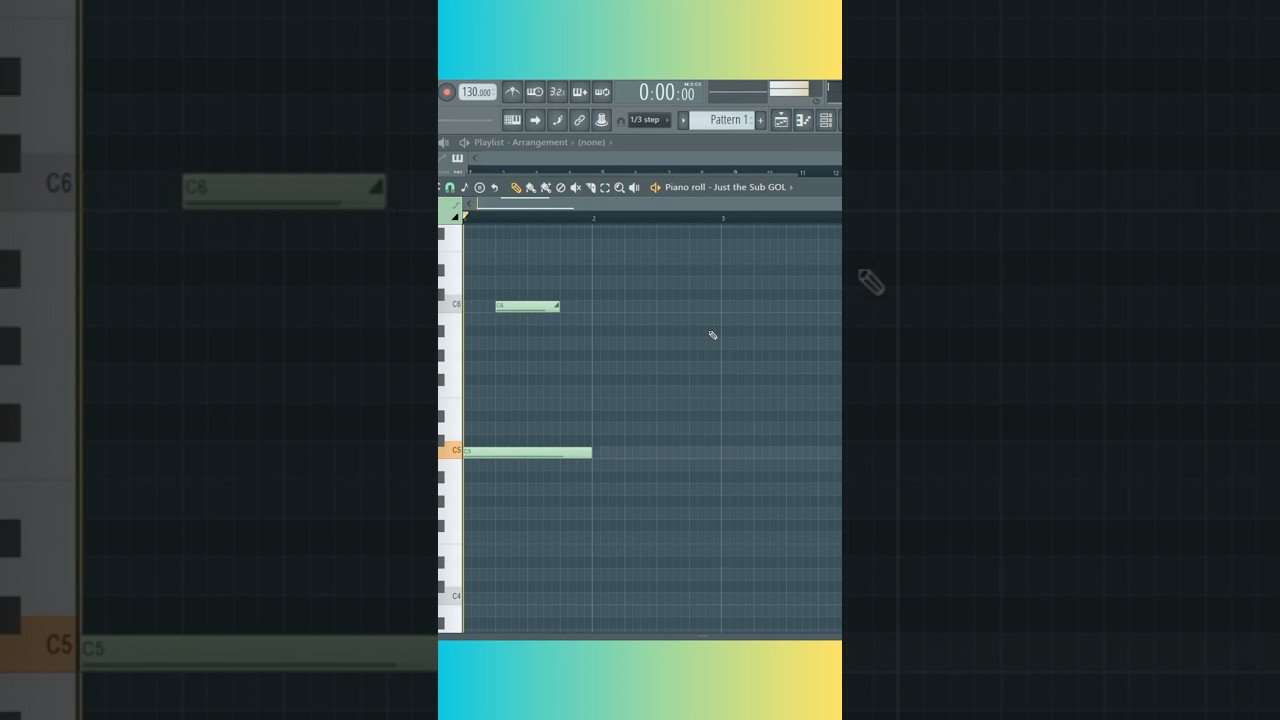Open the 1/3 step snap dropdown
This screenshot has width=1280, height=720.
click(650, 120)
